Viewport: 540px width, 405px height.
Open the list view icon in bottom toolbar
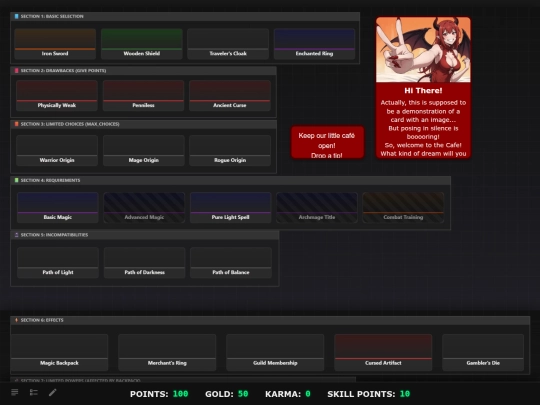pos(14,392)
